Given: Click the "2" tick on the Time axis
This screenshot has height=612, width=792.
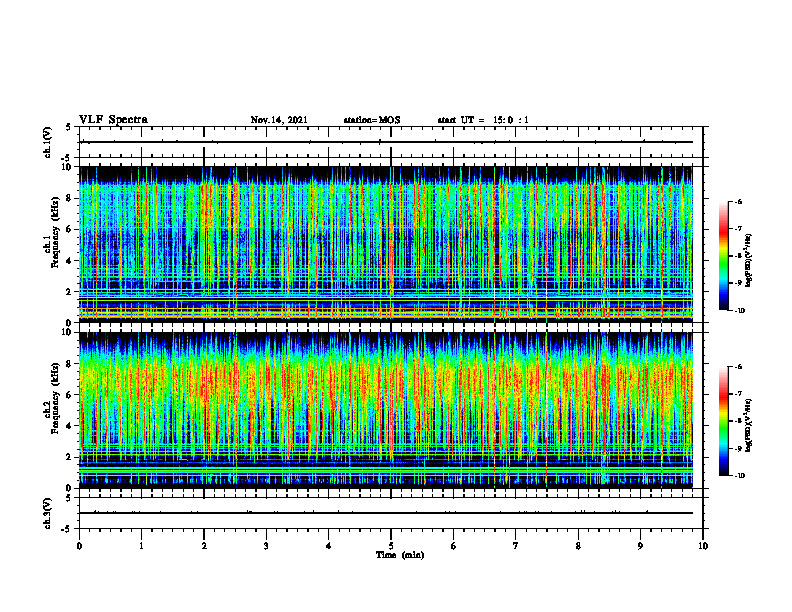Looking at the screenshot, I should point(204,546).
